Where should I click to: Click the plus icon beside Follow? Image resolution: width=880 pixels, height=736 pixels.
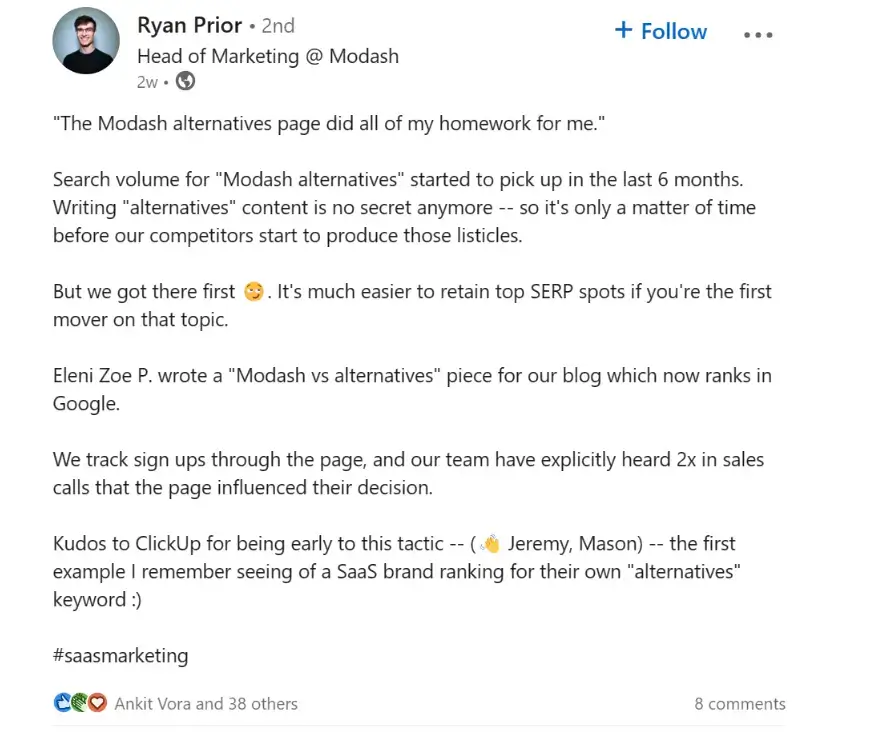pyautogui.click(x=625, y=31)
